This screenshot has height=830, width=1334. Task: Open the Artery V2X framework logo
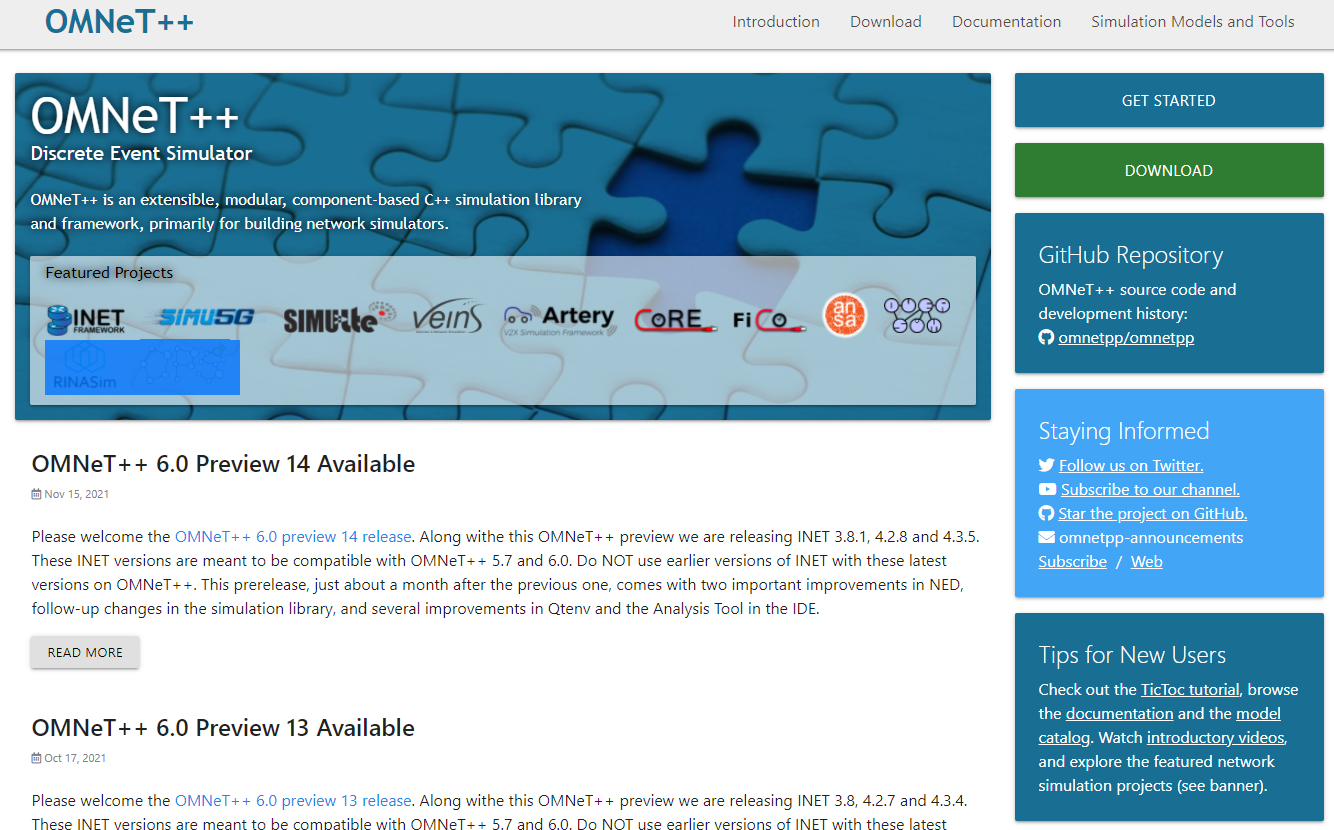(559, 319)
